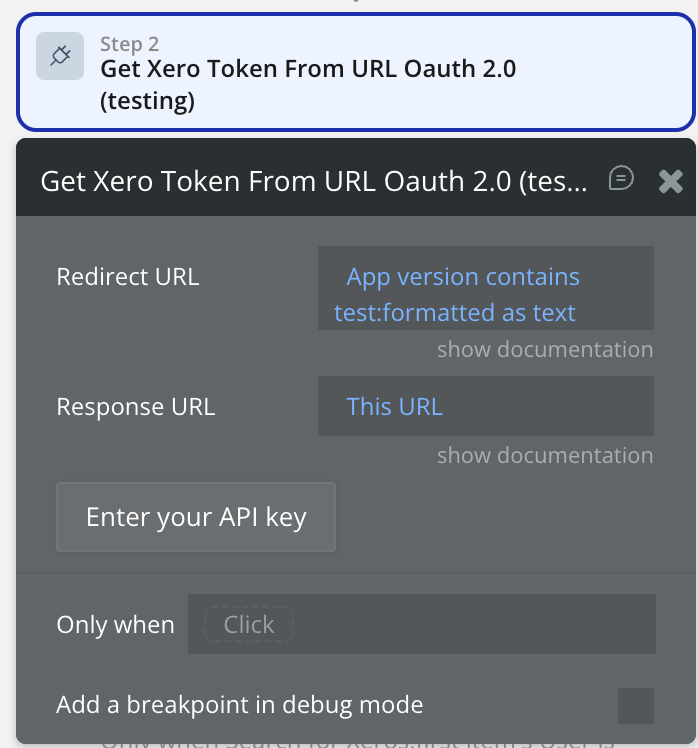This screenshot has width=698, height=748.
Task: Show documentation for the Redirect URL field
Action: (544, 349)
